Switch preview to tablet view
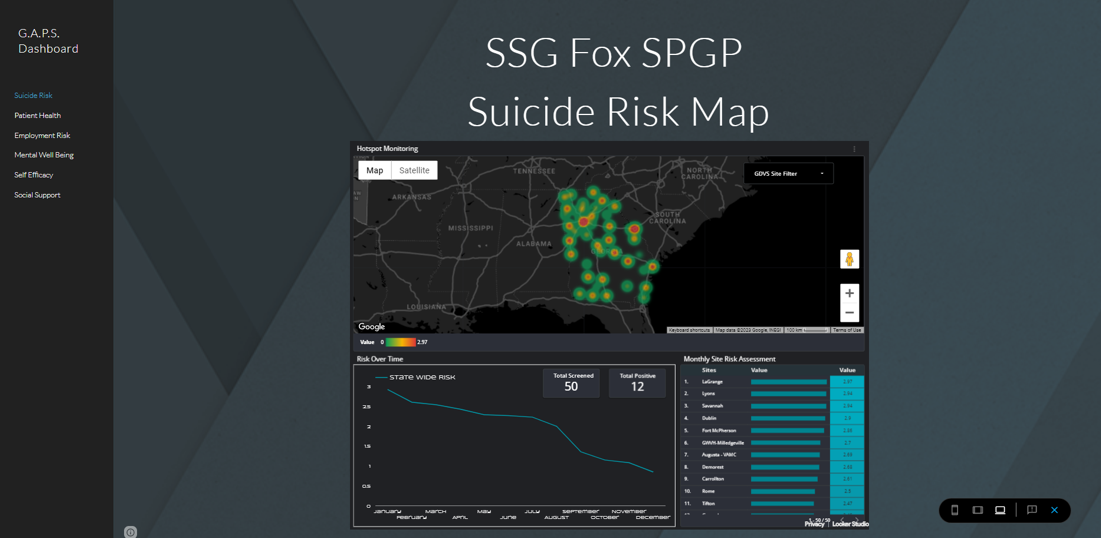The width and height of the screenshot is (1101, 538). pyautogui.click(x=977, y=510)
